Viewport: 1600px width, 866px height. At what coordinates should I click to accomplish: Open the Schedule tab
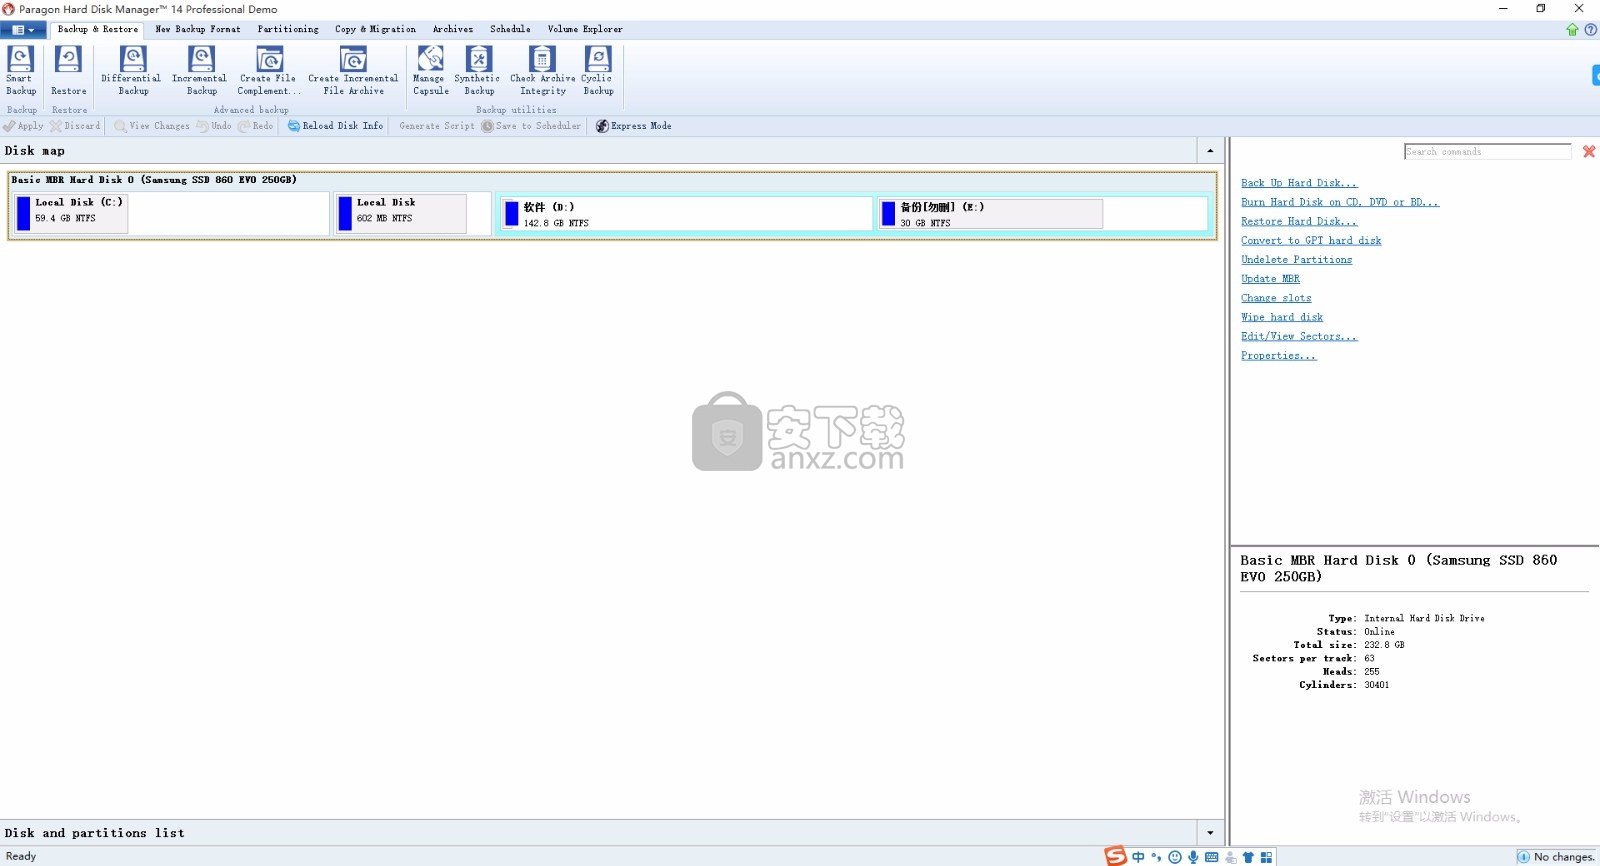point(510,30)
